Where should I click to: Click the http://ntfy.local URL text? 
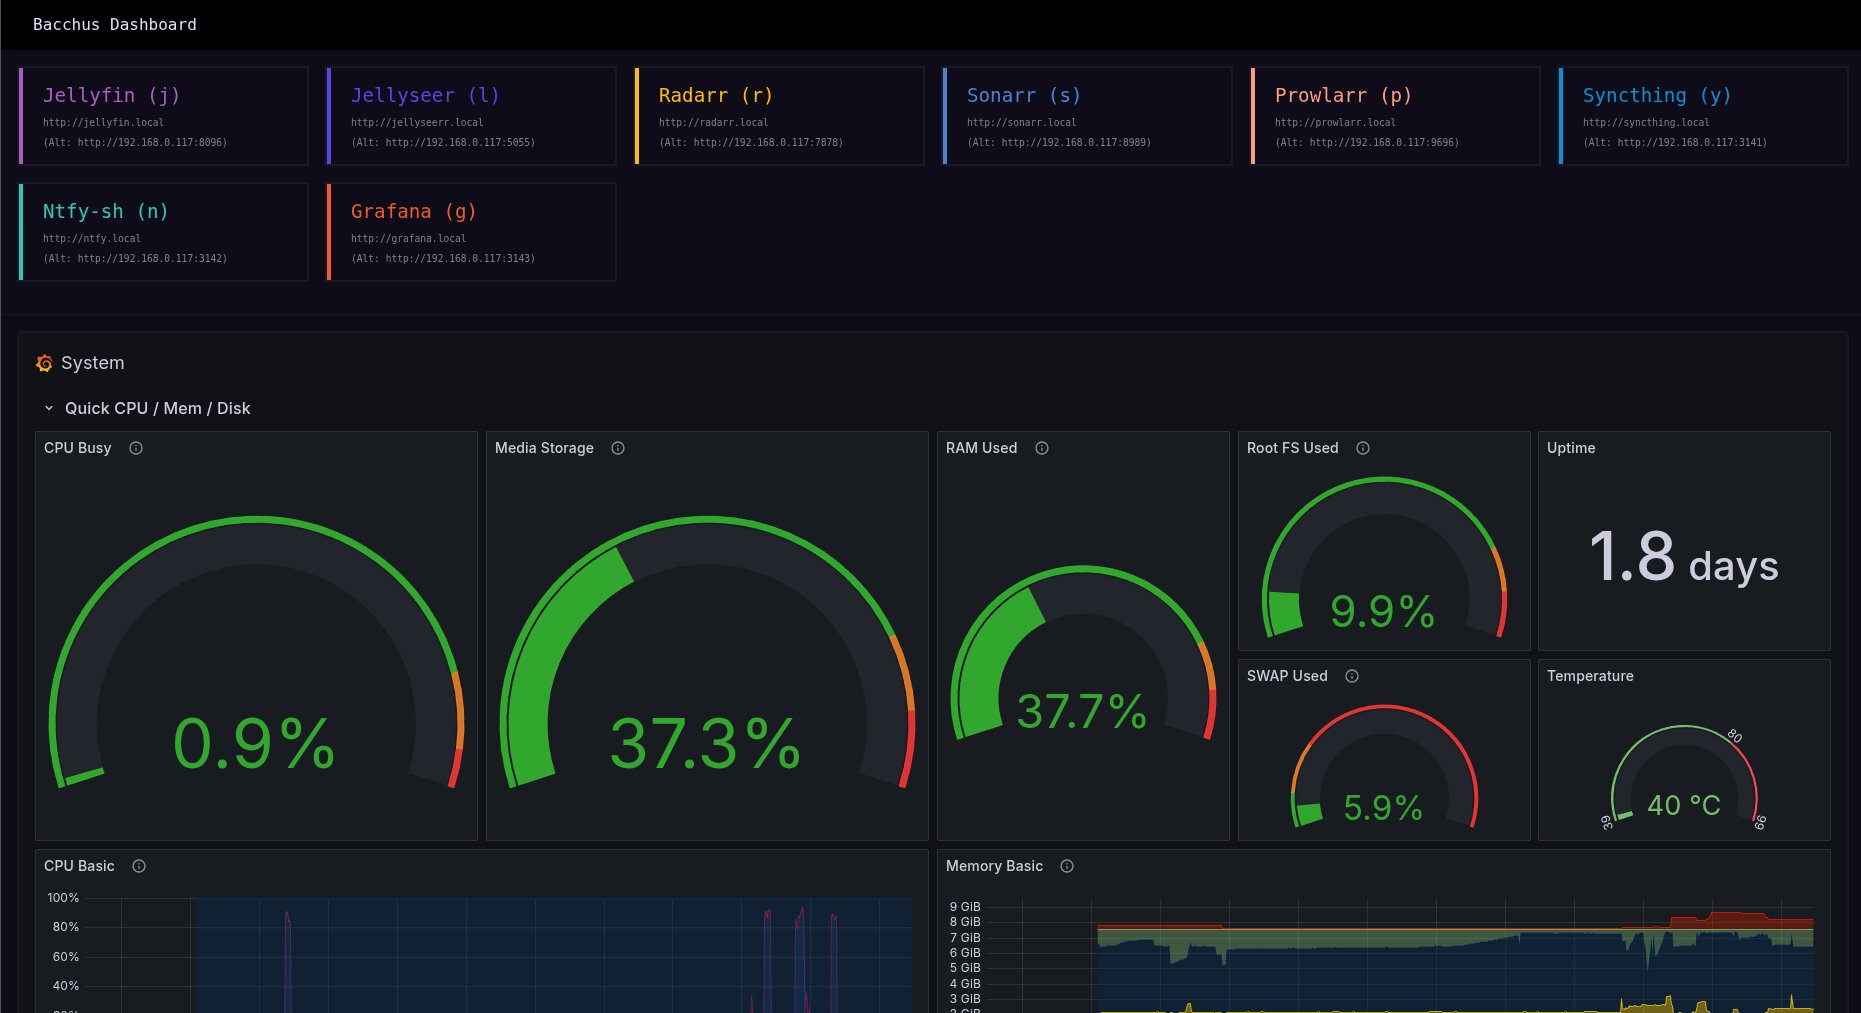pos(92,238)
